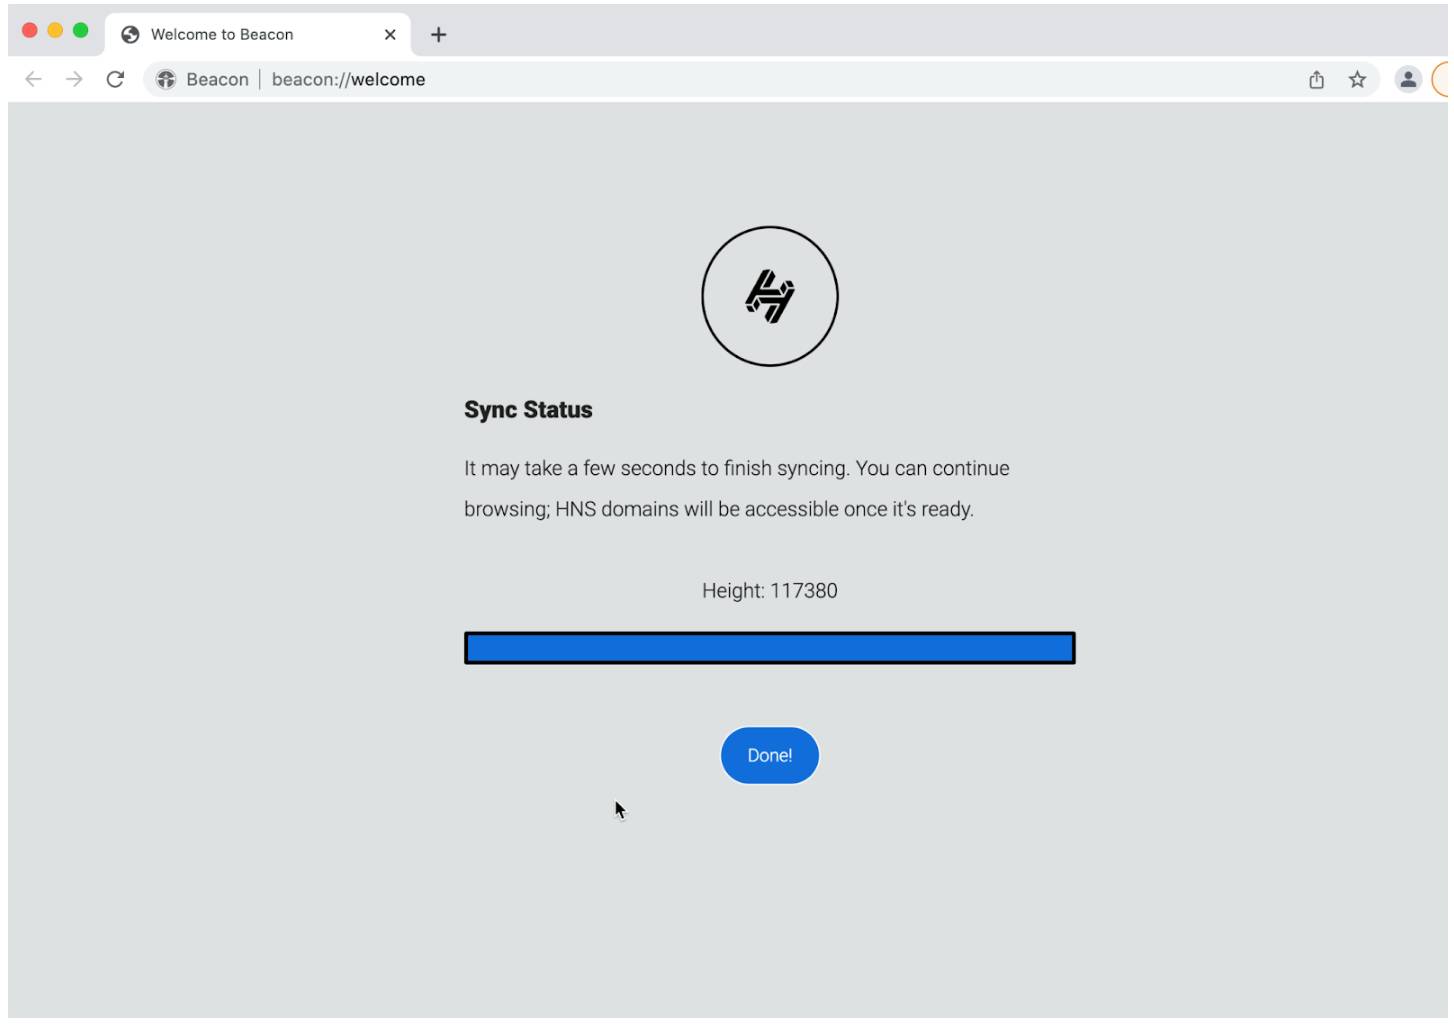Click the Sync Status heading
This screenshot has height=1024, width=1454.
(527, 409)
